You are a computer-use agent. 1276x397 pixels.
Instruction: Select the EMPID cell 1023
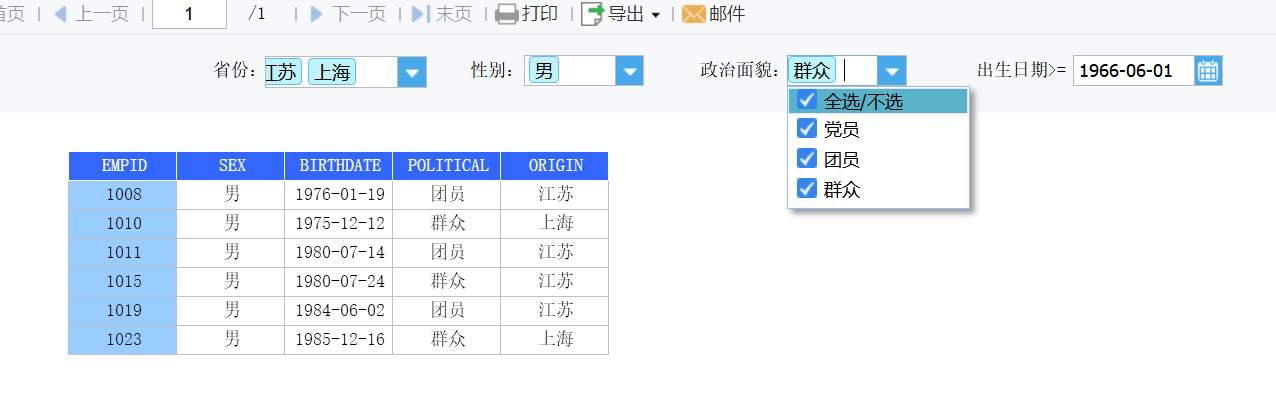click(122, 340)
